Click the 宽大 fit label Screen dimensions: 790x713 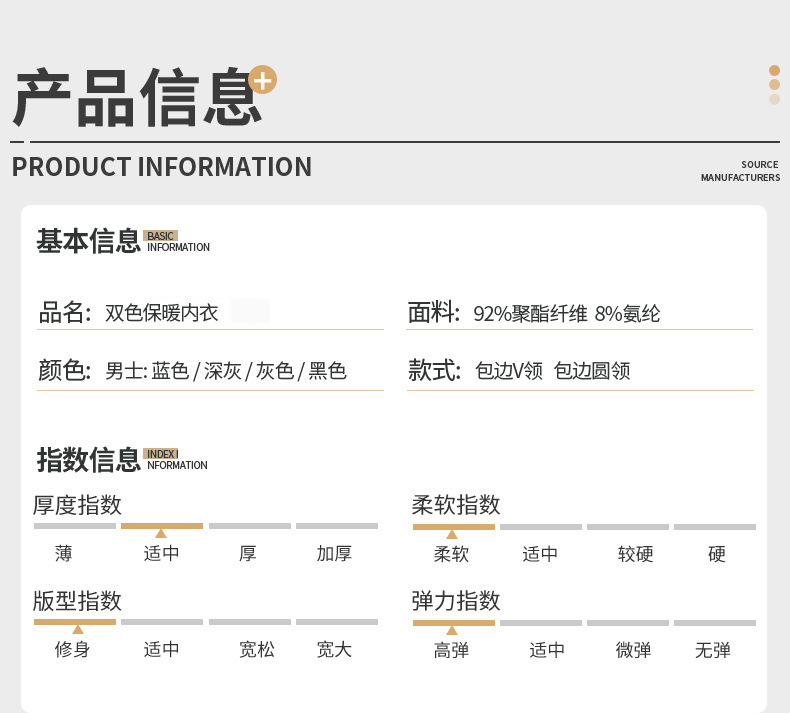[x=334, y=649]
